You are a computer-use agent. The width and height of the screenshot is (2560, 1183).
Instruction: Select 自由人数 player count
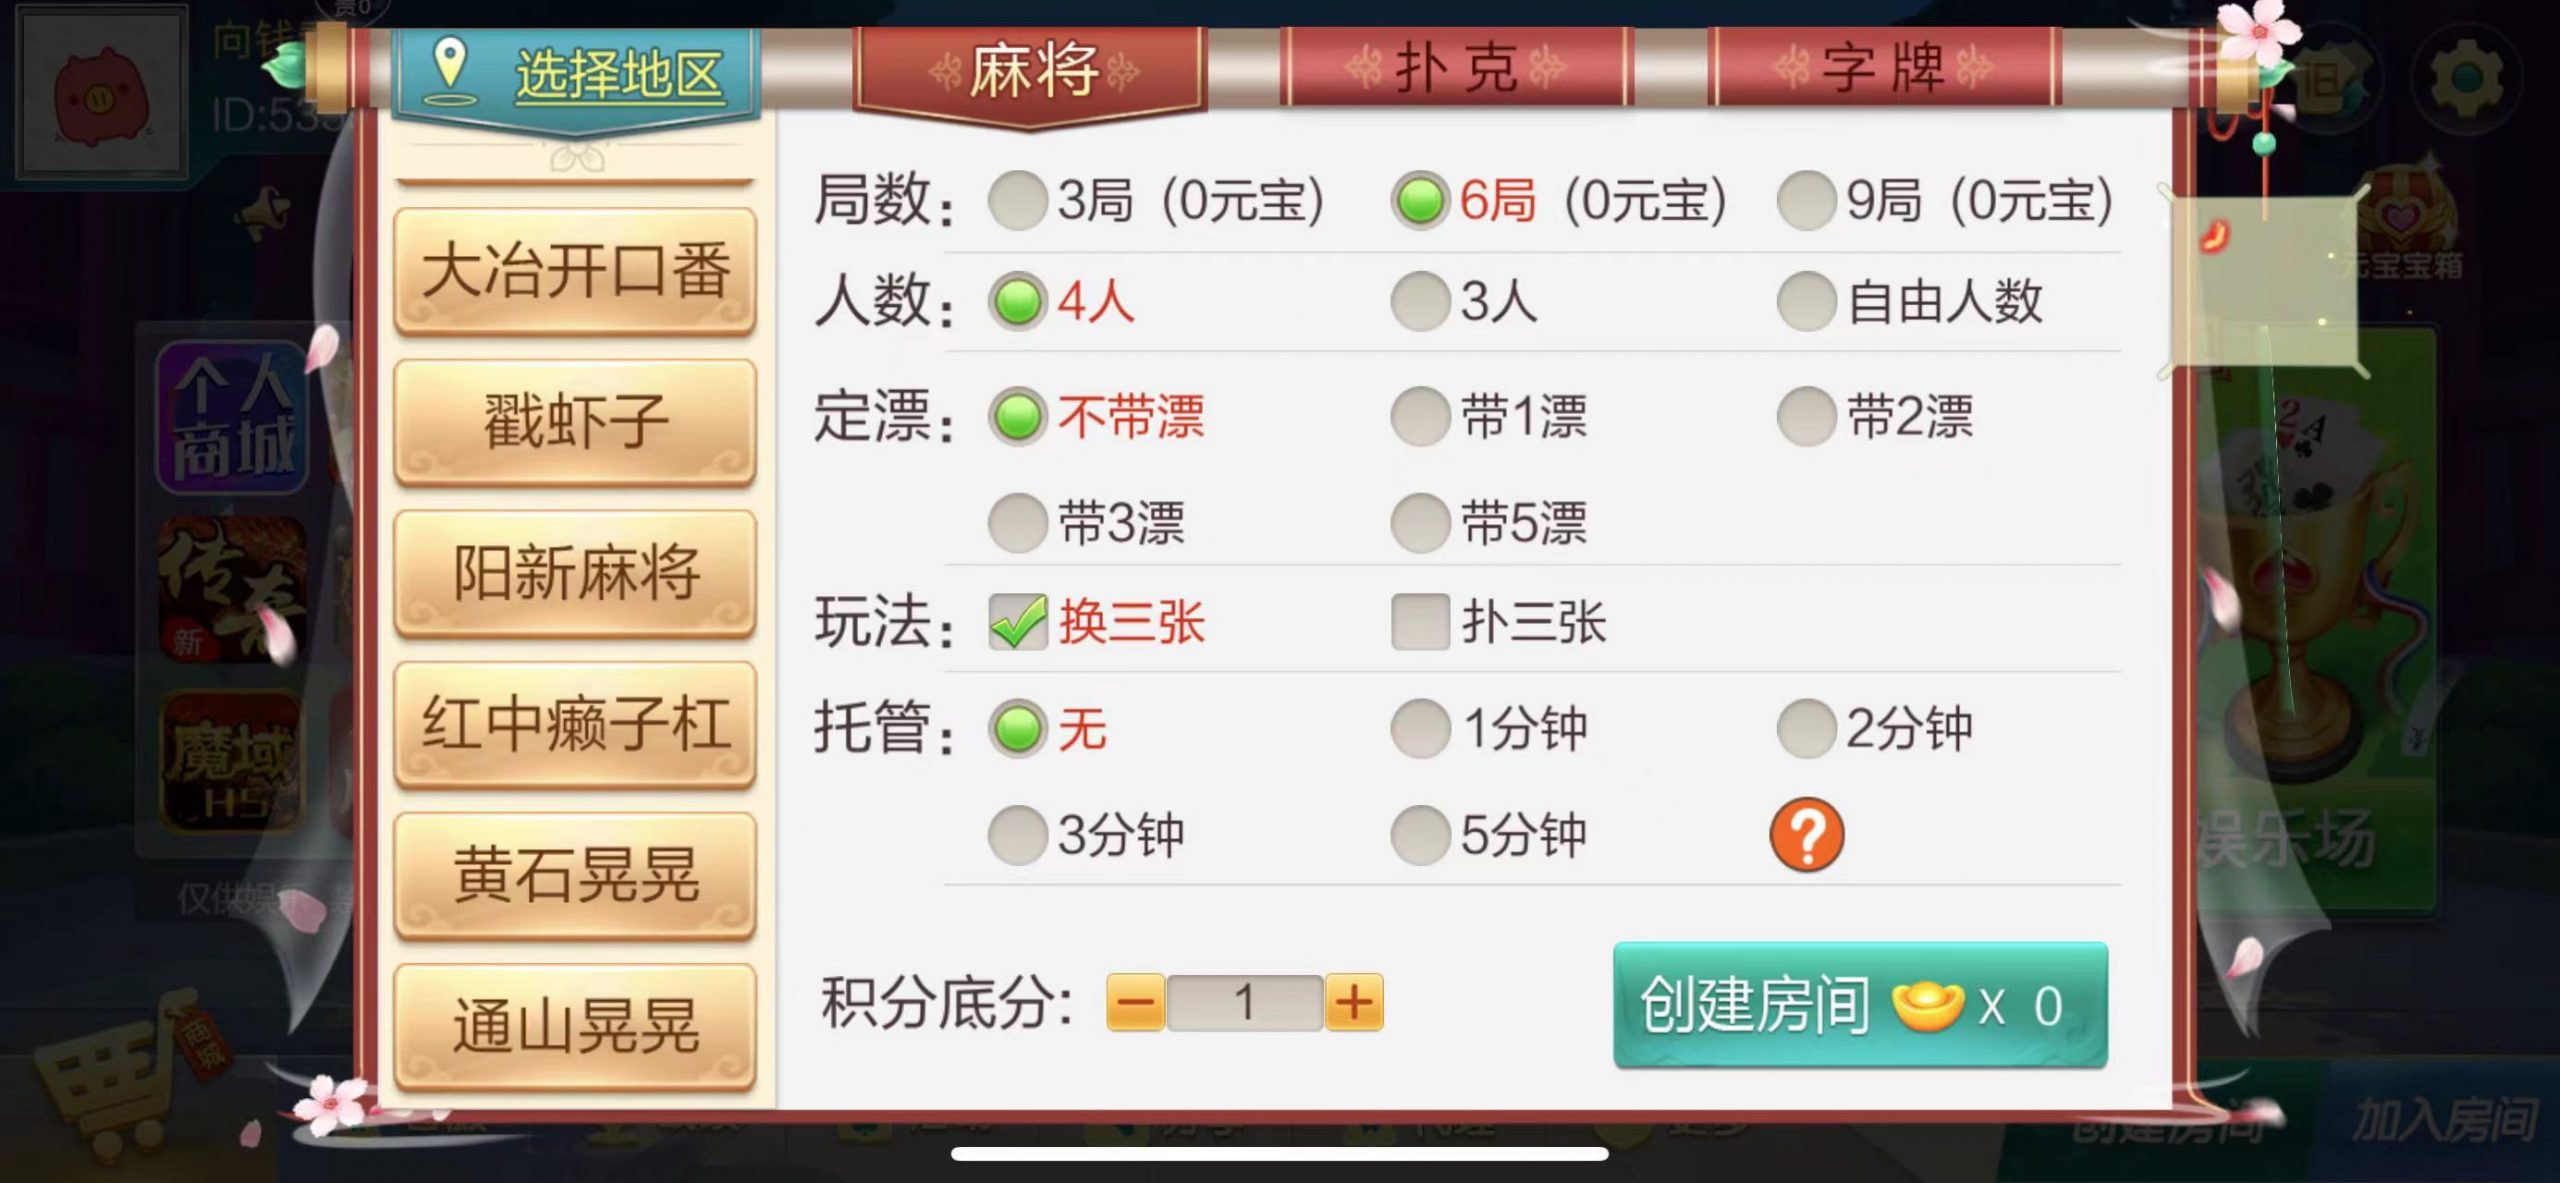1806,301
